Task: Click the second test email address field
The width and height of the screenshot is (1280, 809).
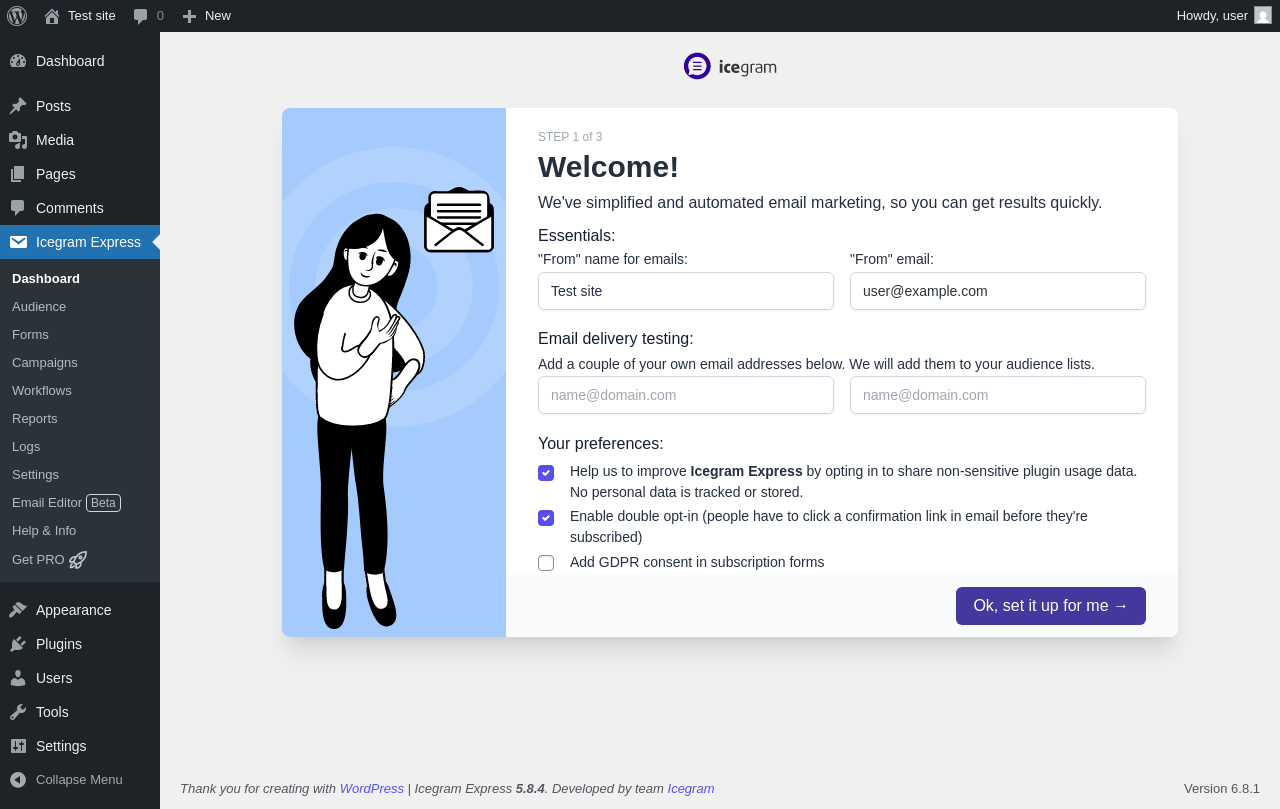Action: (x=998, y=395)
